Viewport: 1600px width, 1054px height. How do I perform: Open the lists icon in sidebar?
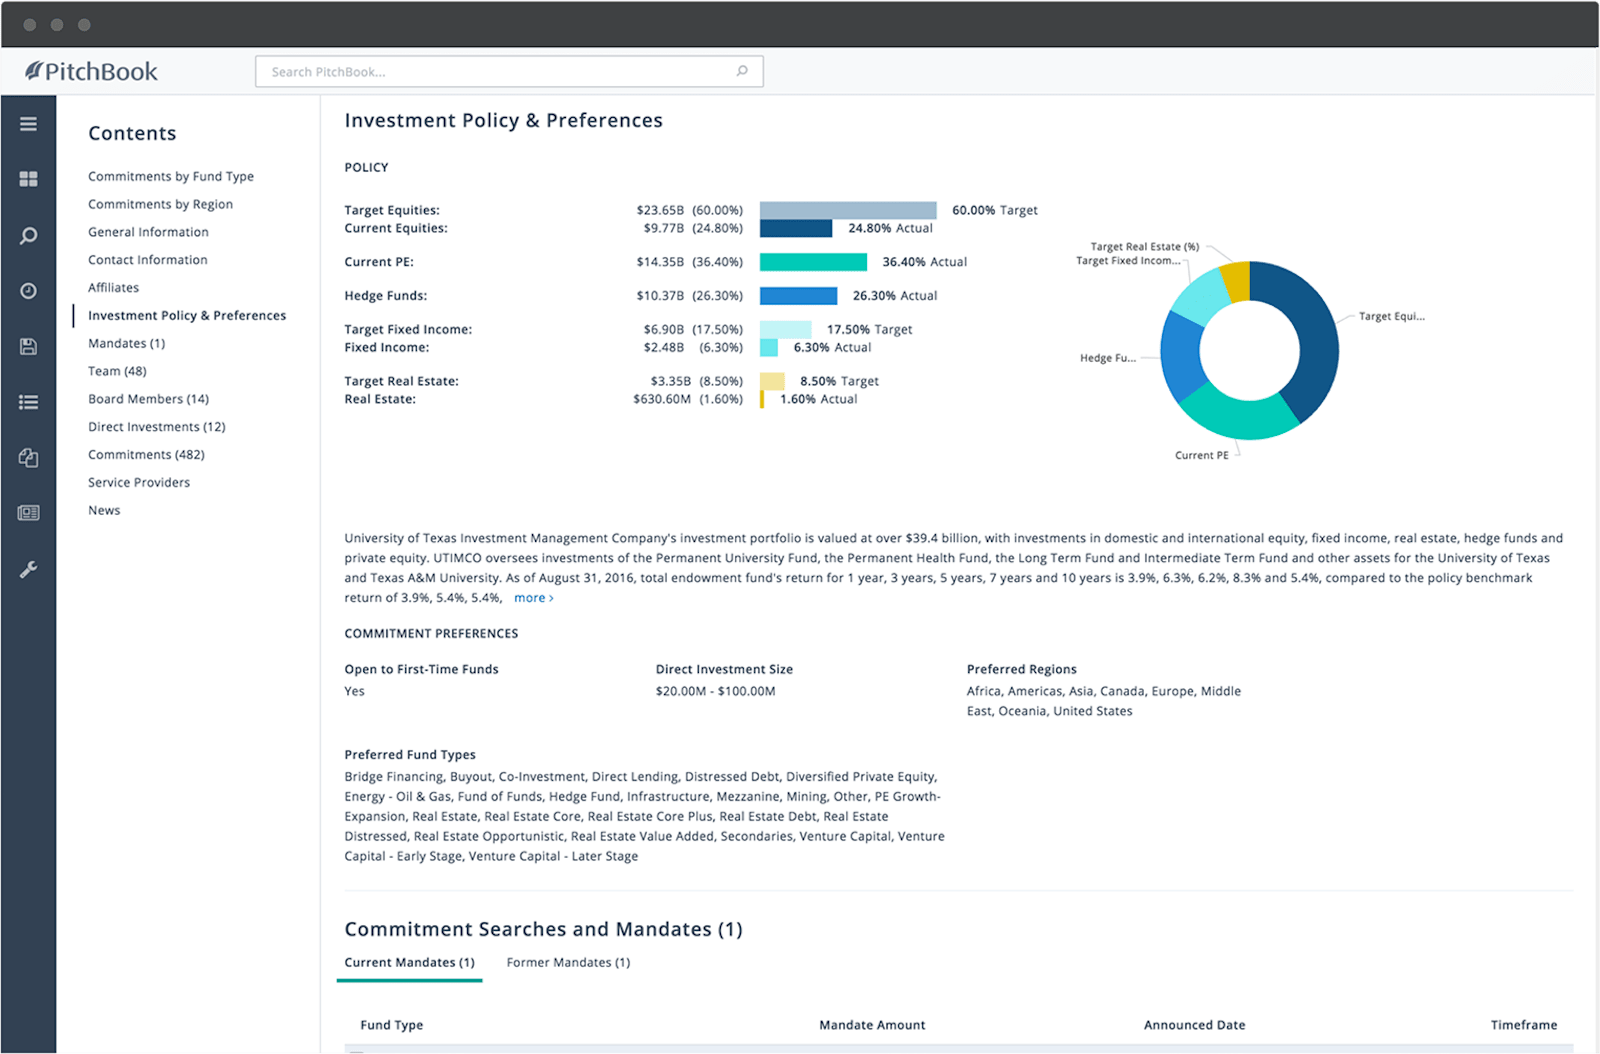coord(28,402)
